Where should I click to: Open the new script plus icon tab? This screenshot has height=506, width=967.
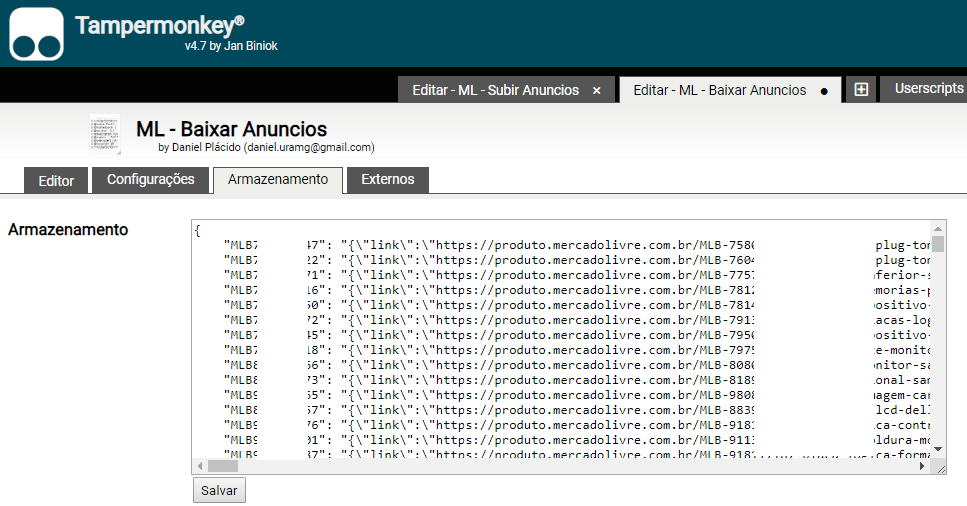pyautogui.click(x=861, y=89)
